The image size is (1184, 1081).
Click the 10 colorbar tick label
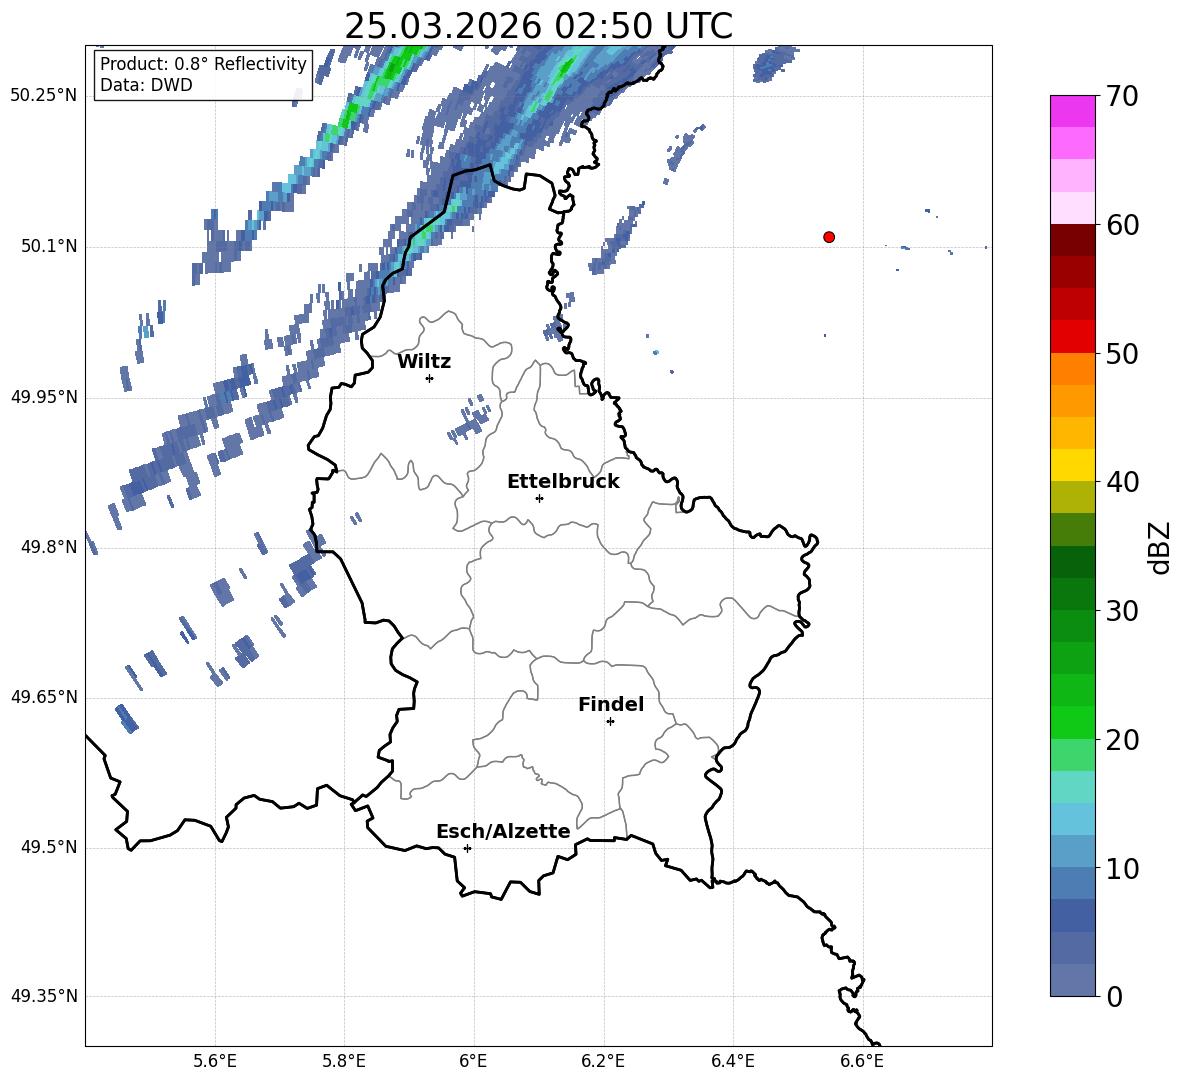(x=1122, y=868)
